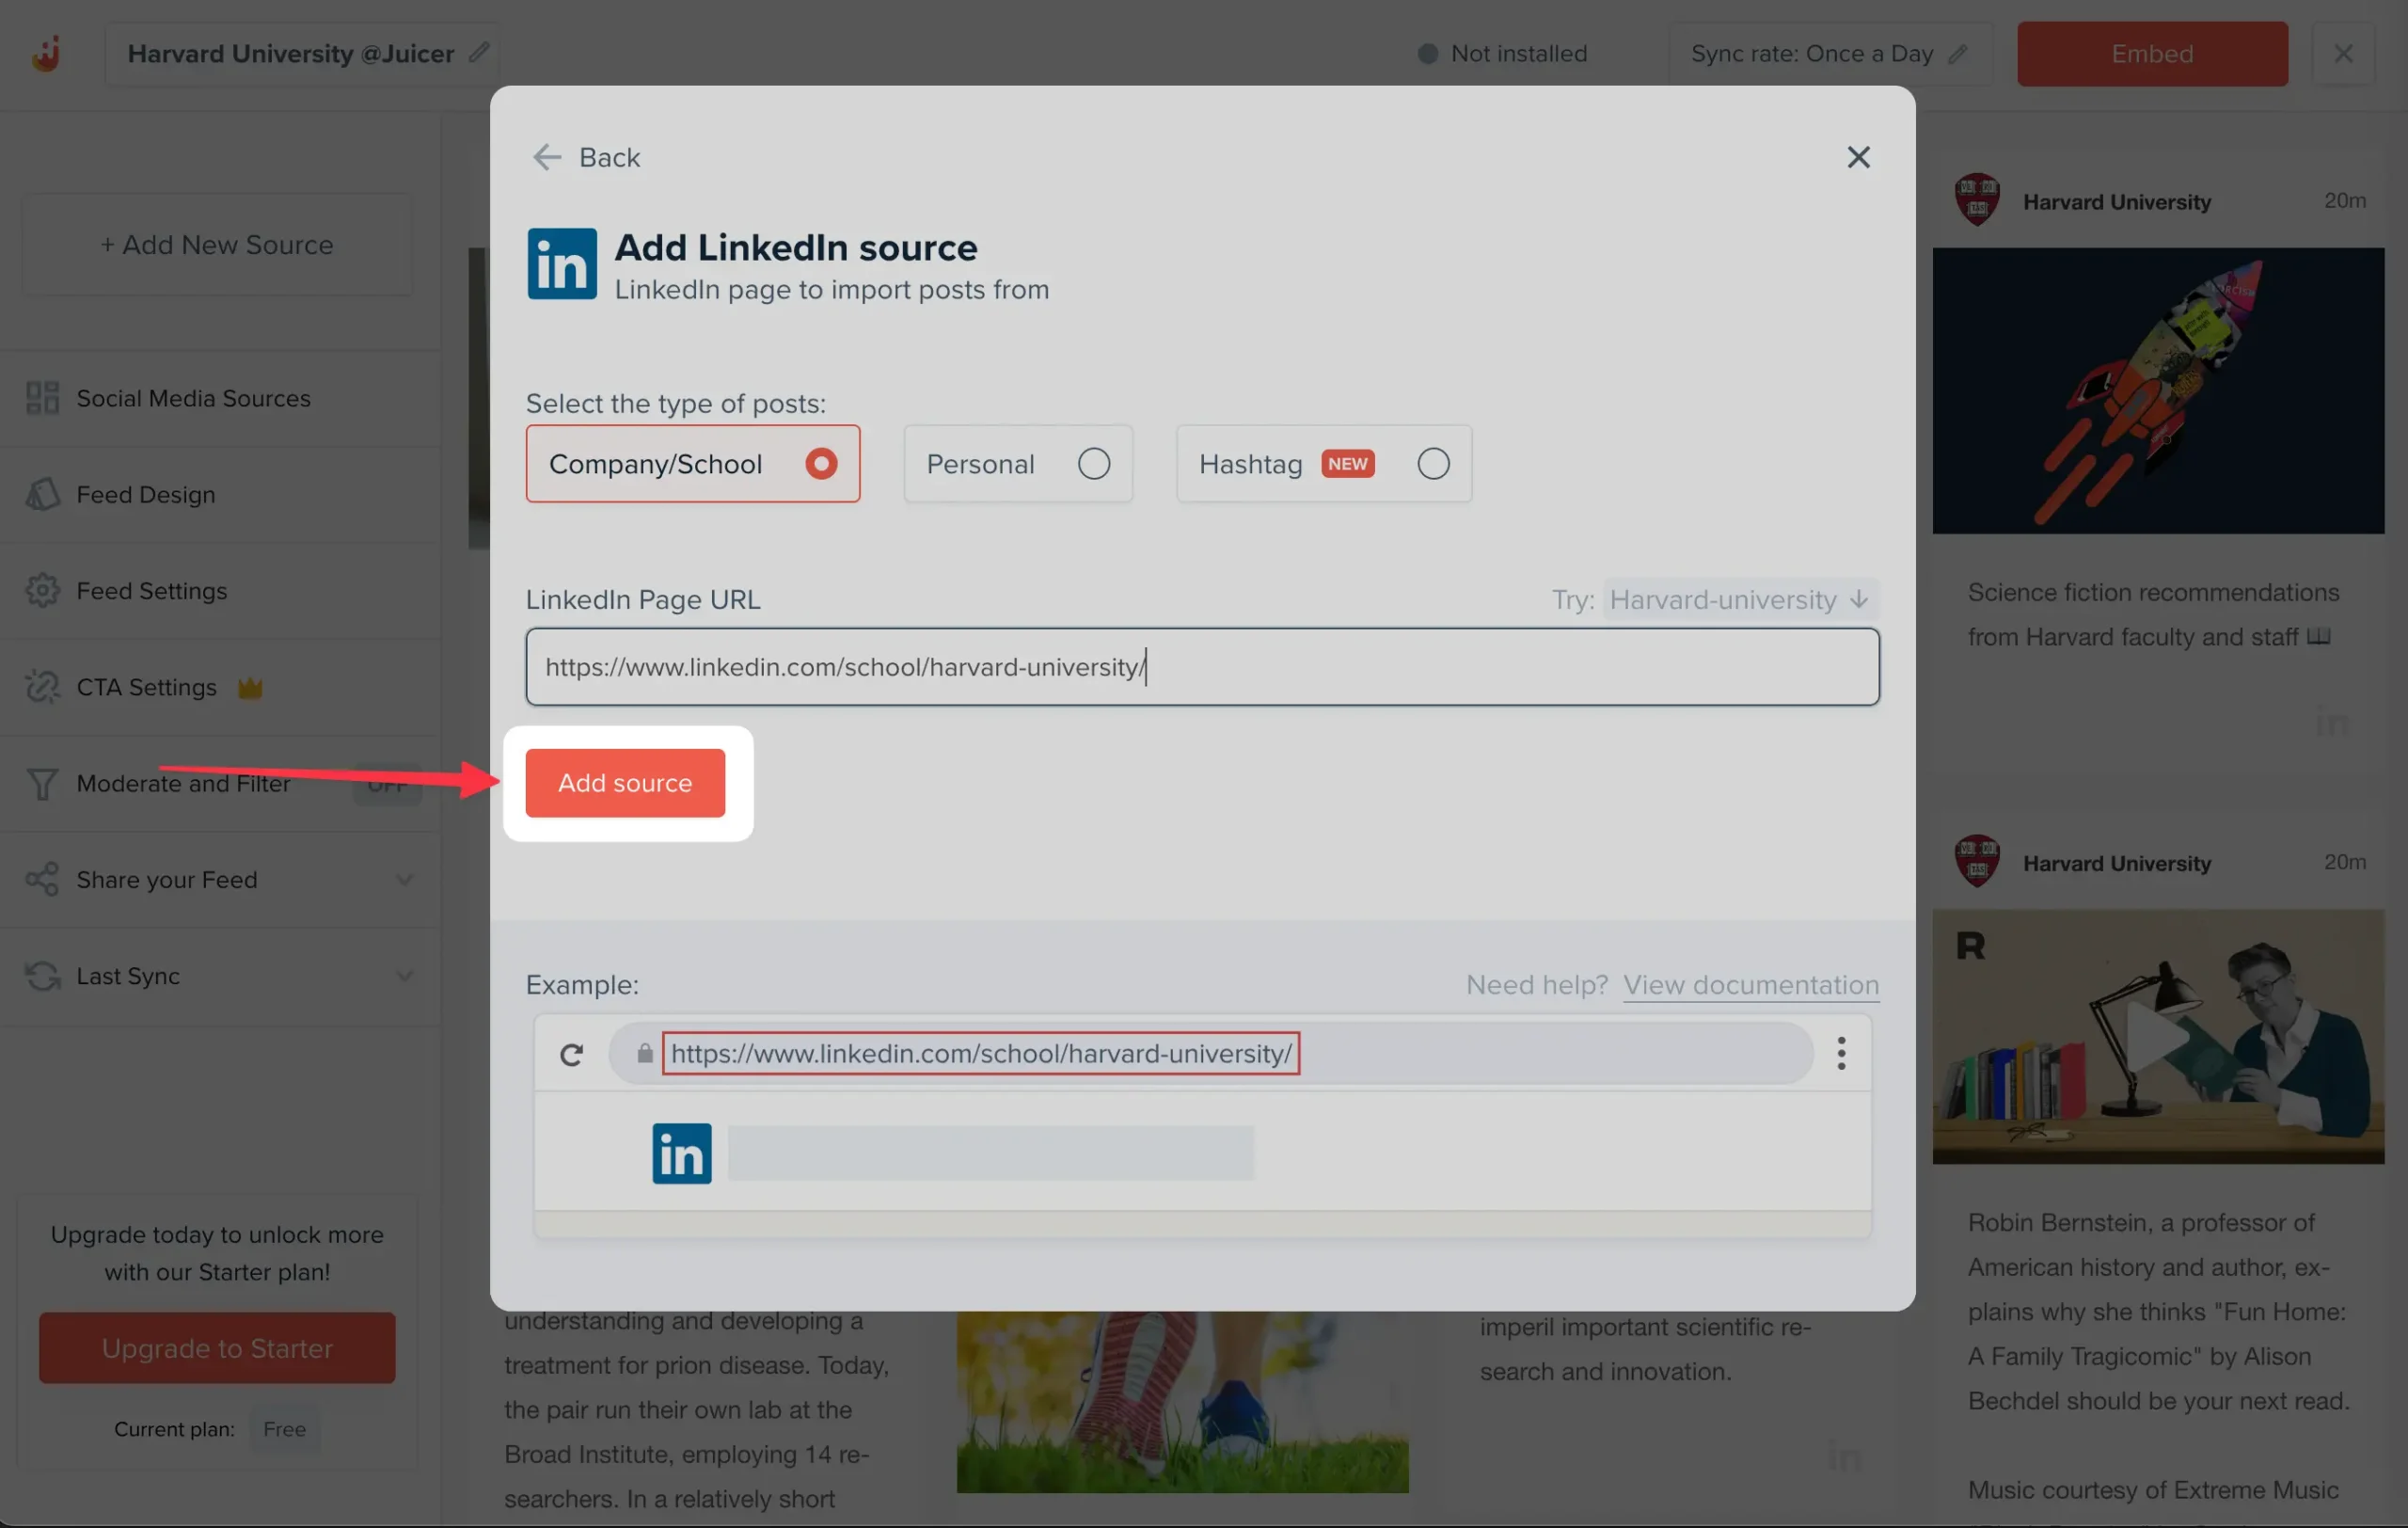Use the Harvard-university suggestion

tap(1740, 599)
